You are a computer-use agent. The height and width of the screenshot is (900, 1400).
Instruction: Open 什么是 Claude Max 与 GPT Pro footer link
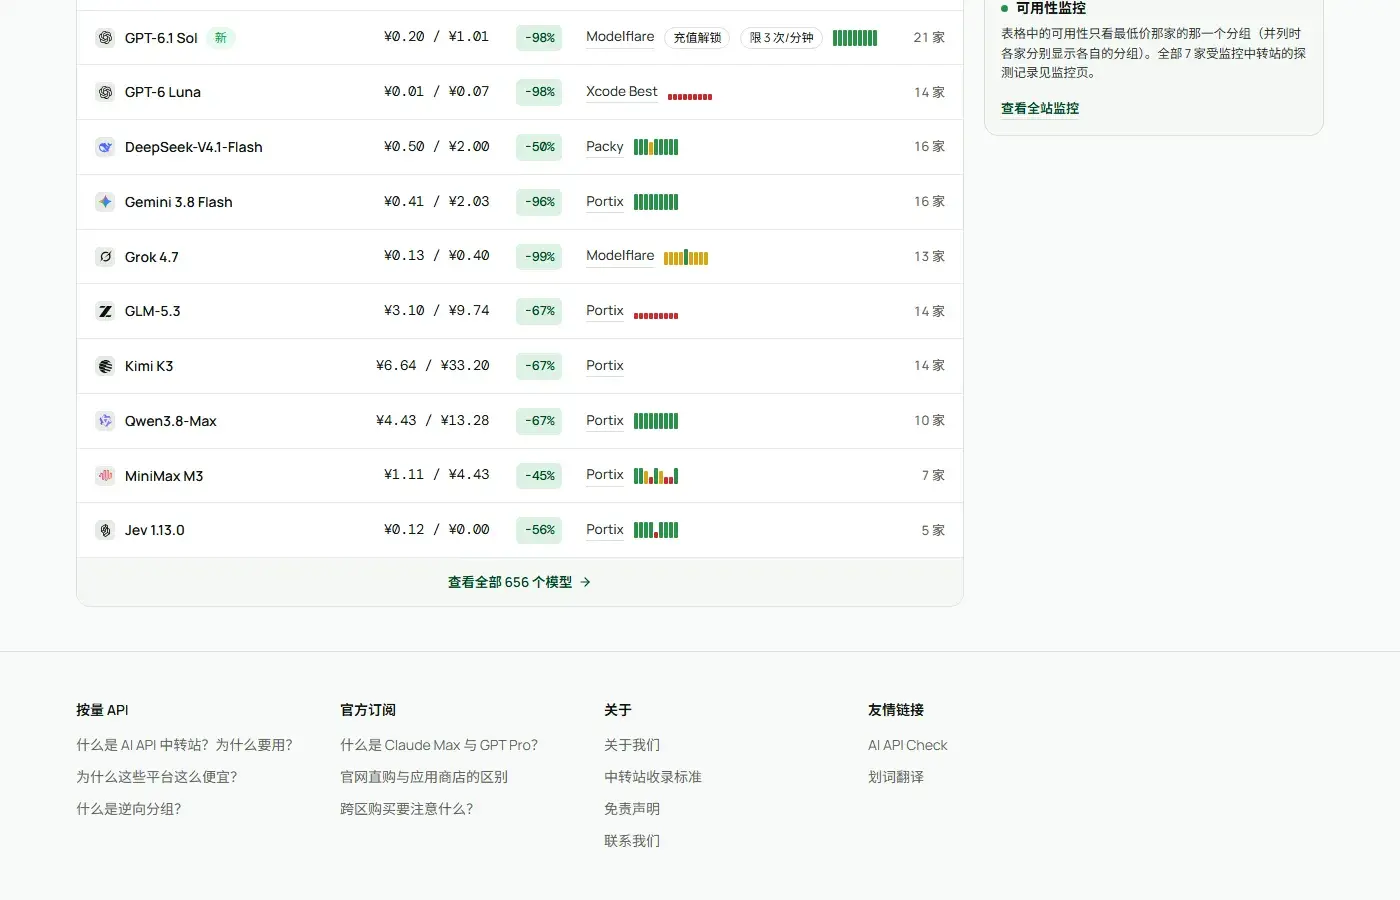pyautogui.click(x=439, y=745)
